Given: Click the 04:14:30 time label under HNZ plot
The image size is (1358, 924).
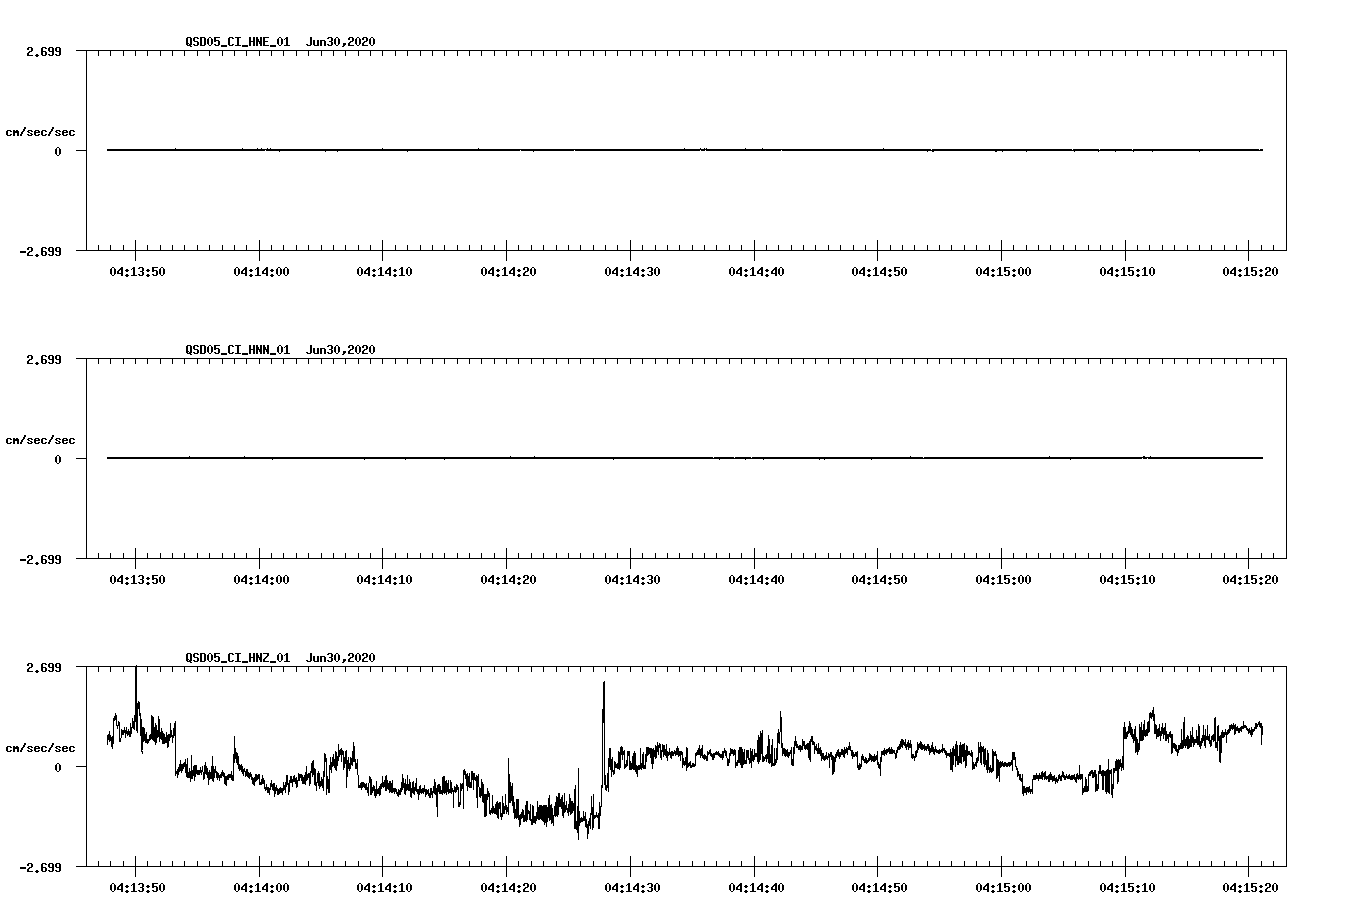Looking at the screenshot, I should pos(632,887).
